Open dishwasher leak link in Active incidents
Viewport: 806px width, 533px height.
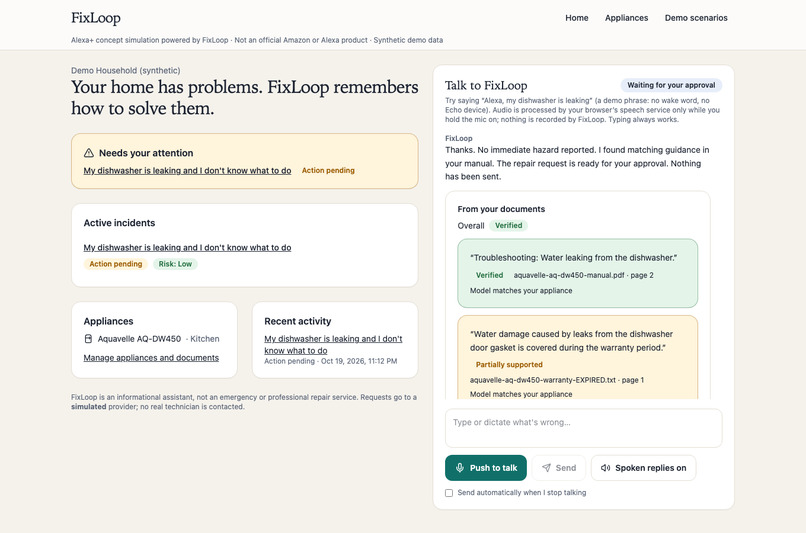click(187, 248)
